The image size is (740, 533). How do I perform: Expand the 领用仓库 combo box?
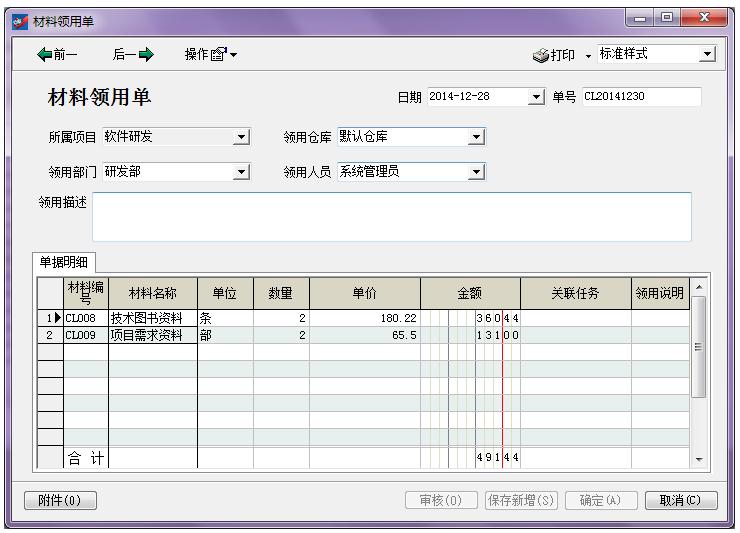(476, 137)
